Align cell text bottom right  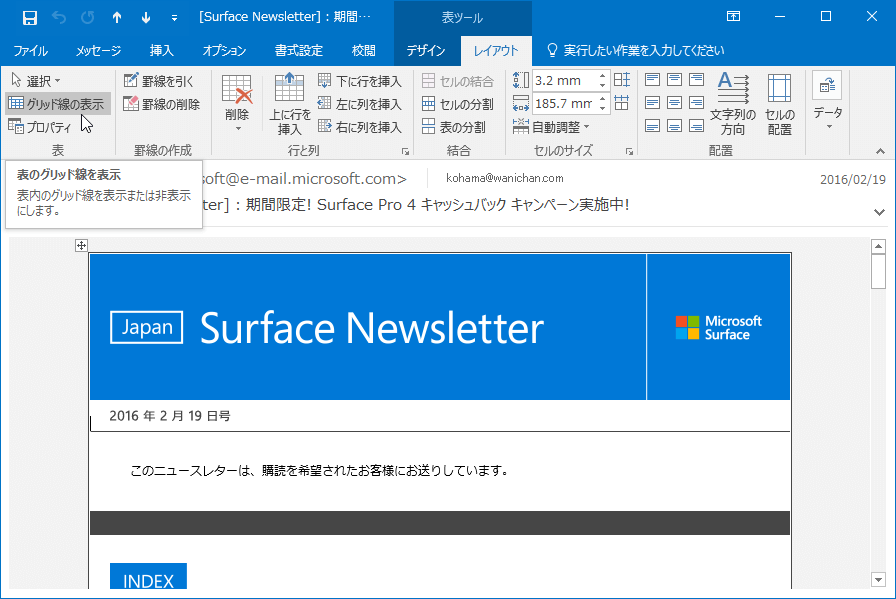point(696,126)
